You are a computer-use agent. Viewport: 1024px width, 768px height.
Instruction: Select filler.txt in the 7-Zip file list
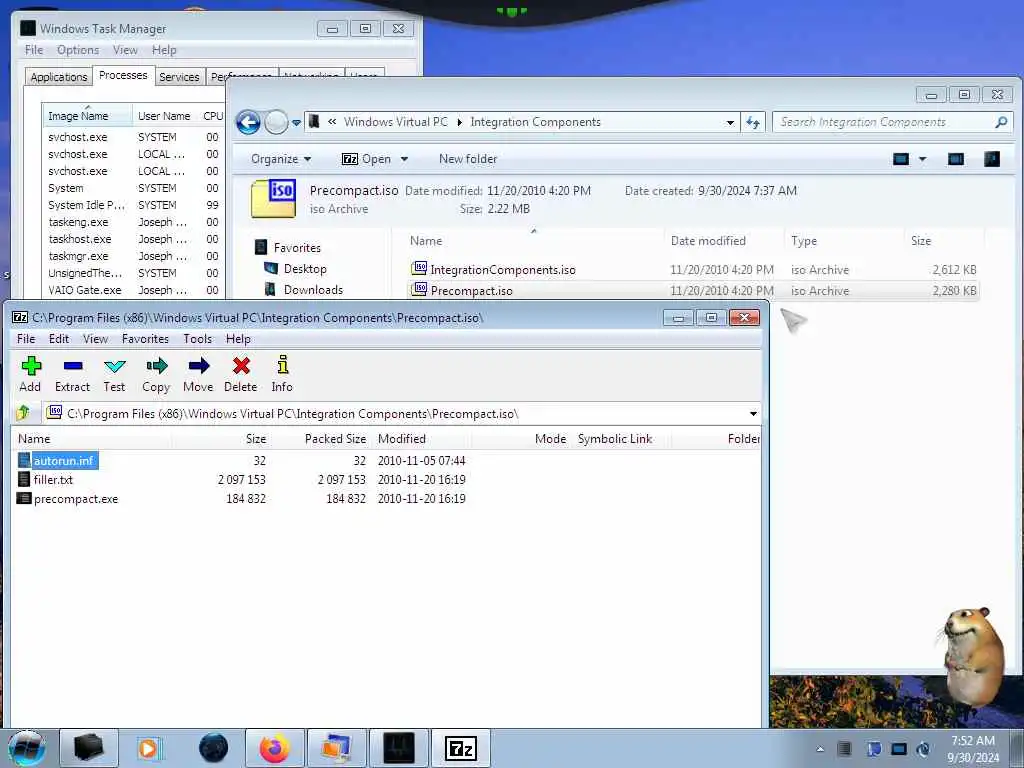click(x=53, y=479)
